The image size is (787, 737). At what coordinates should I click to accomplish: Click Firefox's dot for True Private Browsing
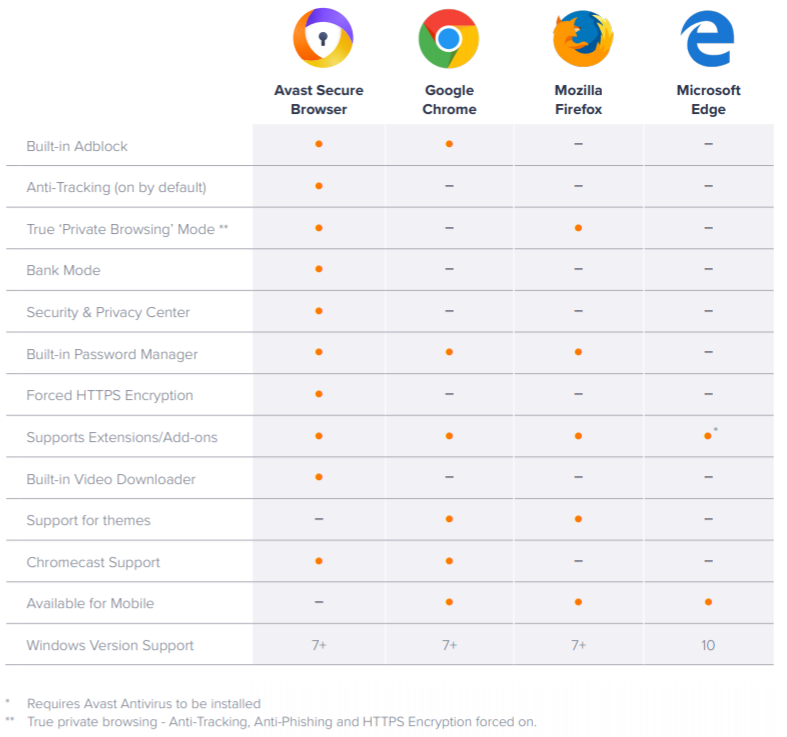click(579, 229)
